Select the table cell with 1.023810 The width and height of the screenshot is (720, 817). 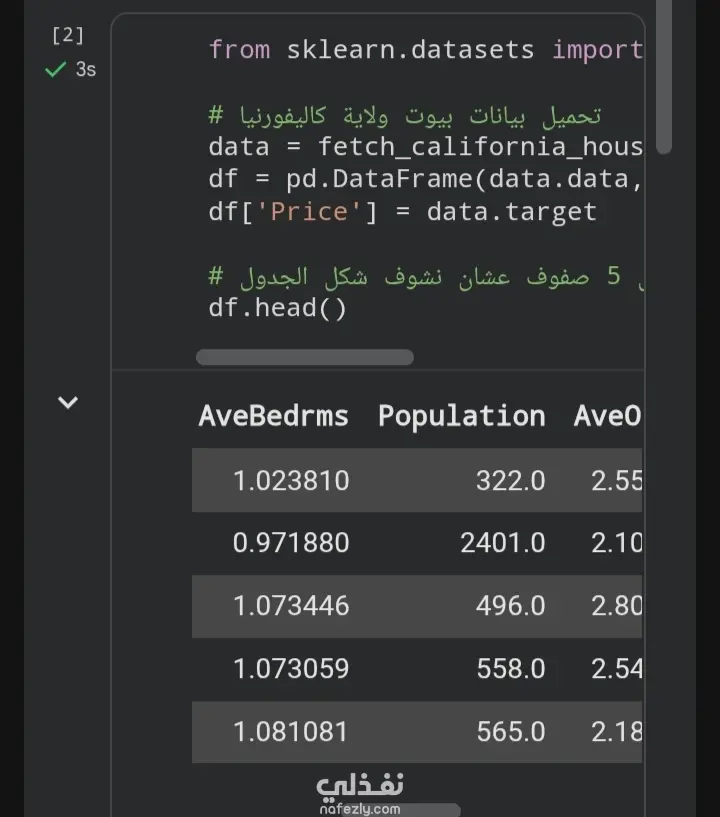[291, 480]
